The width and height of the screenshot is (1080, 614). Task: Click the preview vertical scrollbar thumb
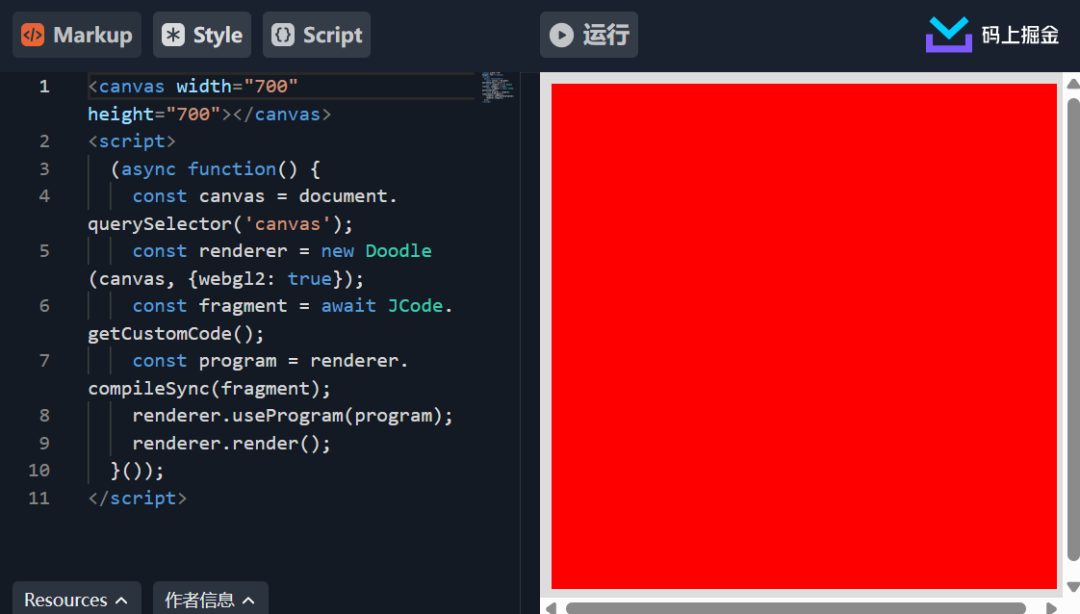pos(1073,329)
